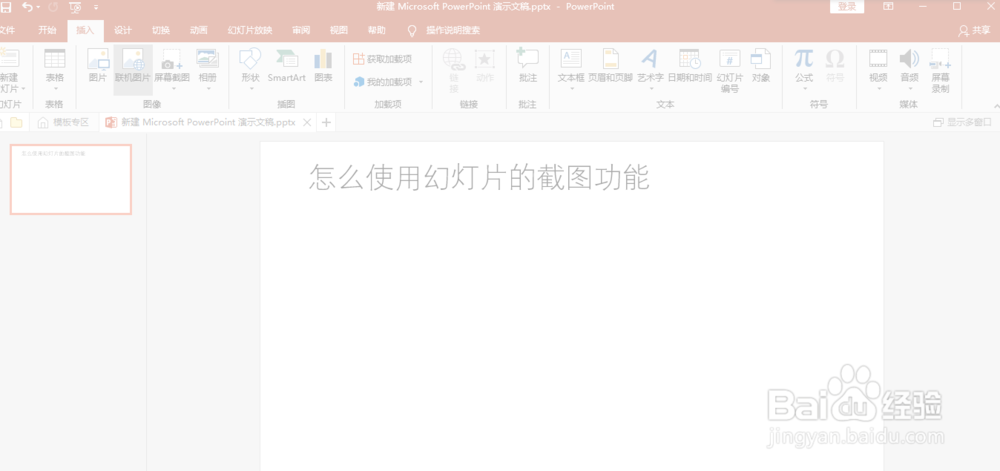Close the document tab 演示文稿.pptx

coord(307,122)
